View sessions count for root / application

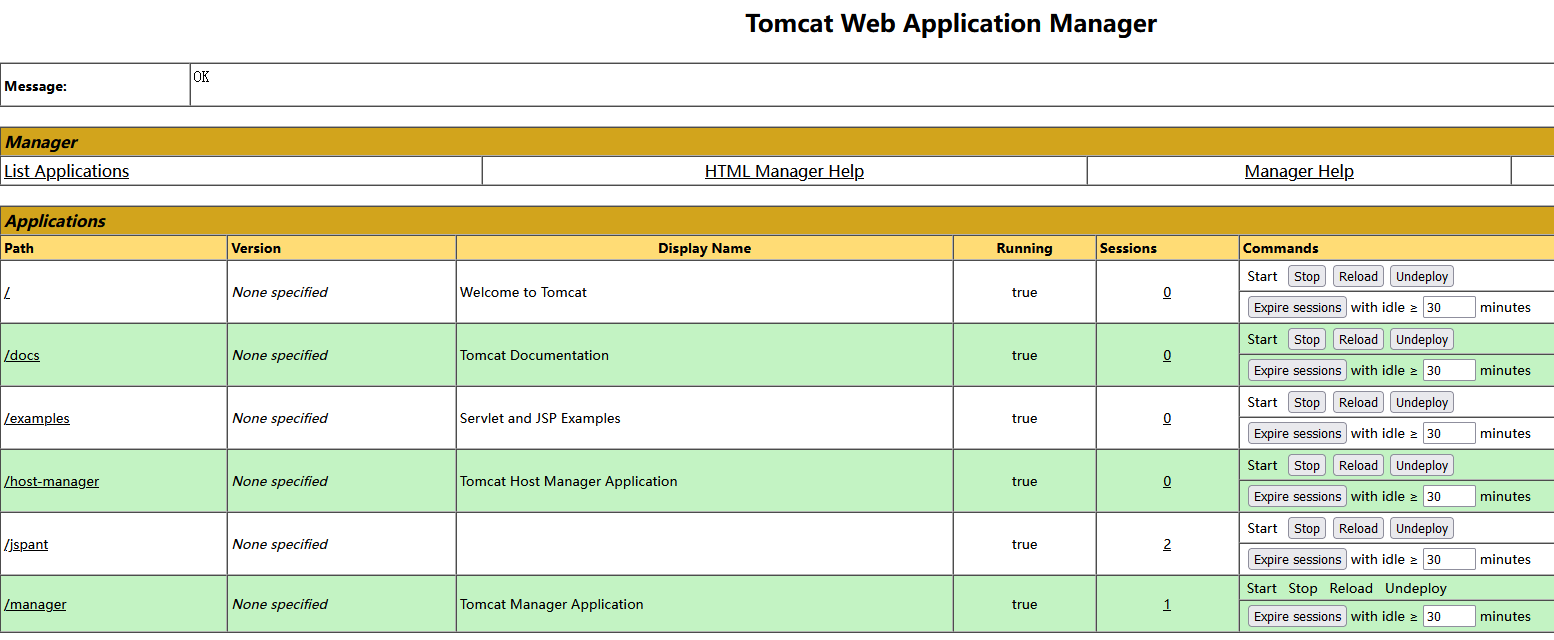tap(1167, 292)
